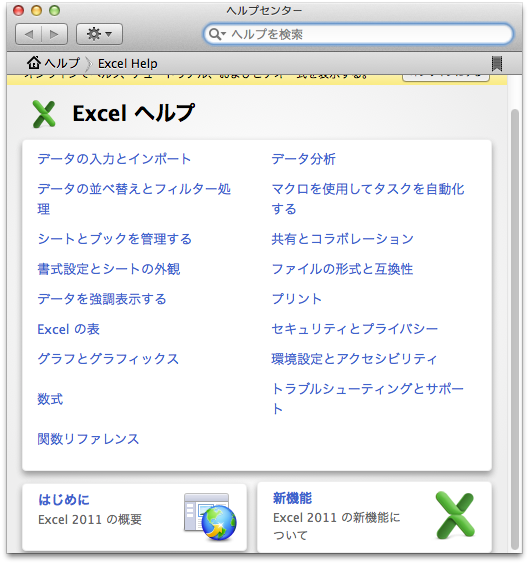The height and width of the screenshot is (564, 529).
Task: Open the gear action menu
Action: click(x=99, y=34)
